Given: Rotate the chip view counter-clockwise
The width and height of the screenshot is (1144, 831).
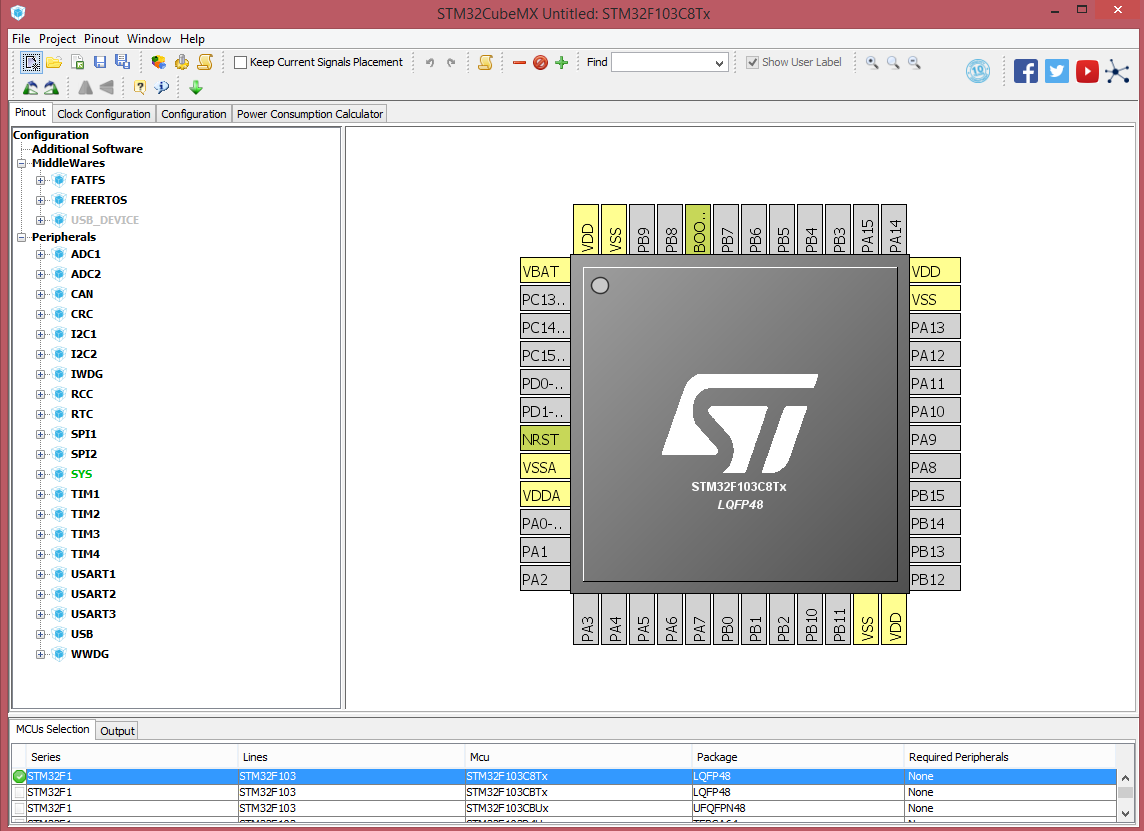Looking at the screenshot, I should point(31,88).
